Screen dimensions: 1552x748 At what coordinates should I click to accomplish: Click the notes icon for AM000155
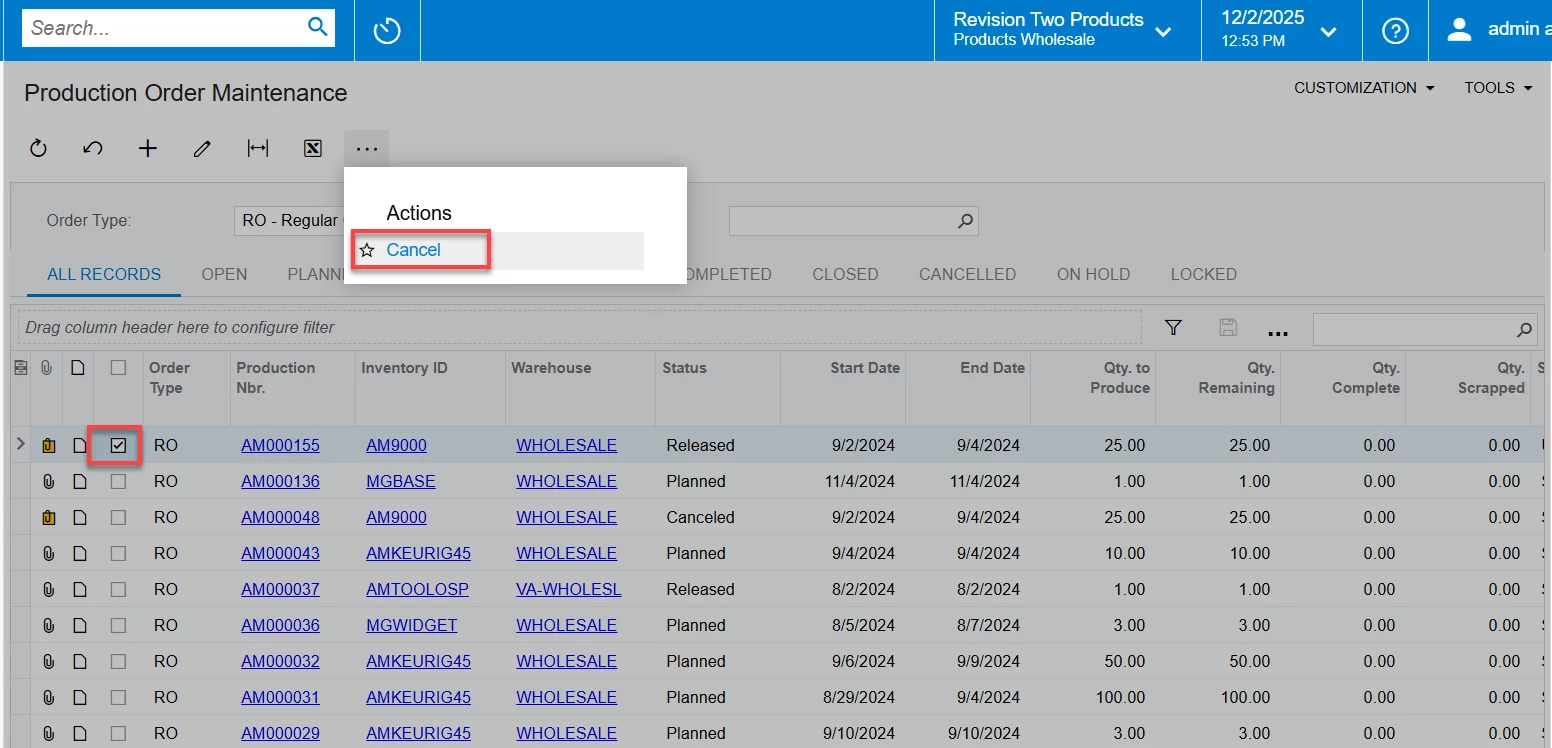coord(80,446)
